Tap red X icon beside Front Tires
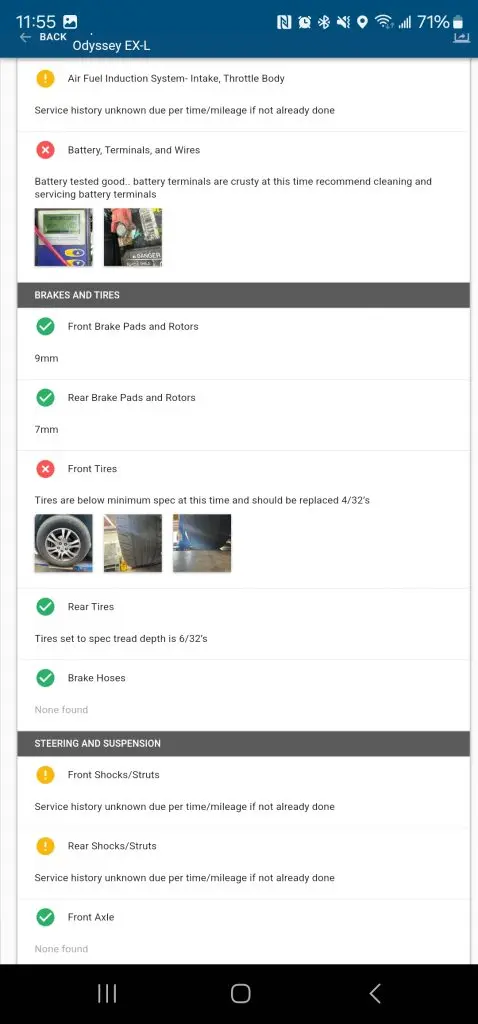Viewport: 478px width, 1024px height. pos(45,469)
